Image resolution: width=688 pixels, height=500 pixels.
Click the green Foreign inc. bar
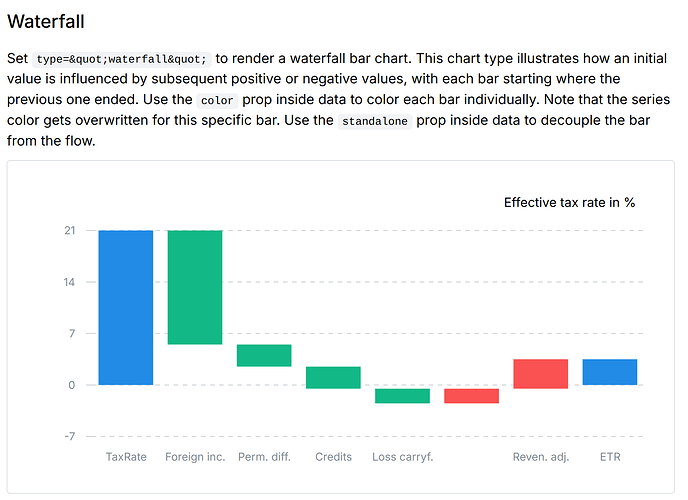[194, 287]
